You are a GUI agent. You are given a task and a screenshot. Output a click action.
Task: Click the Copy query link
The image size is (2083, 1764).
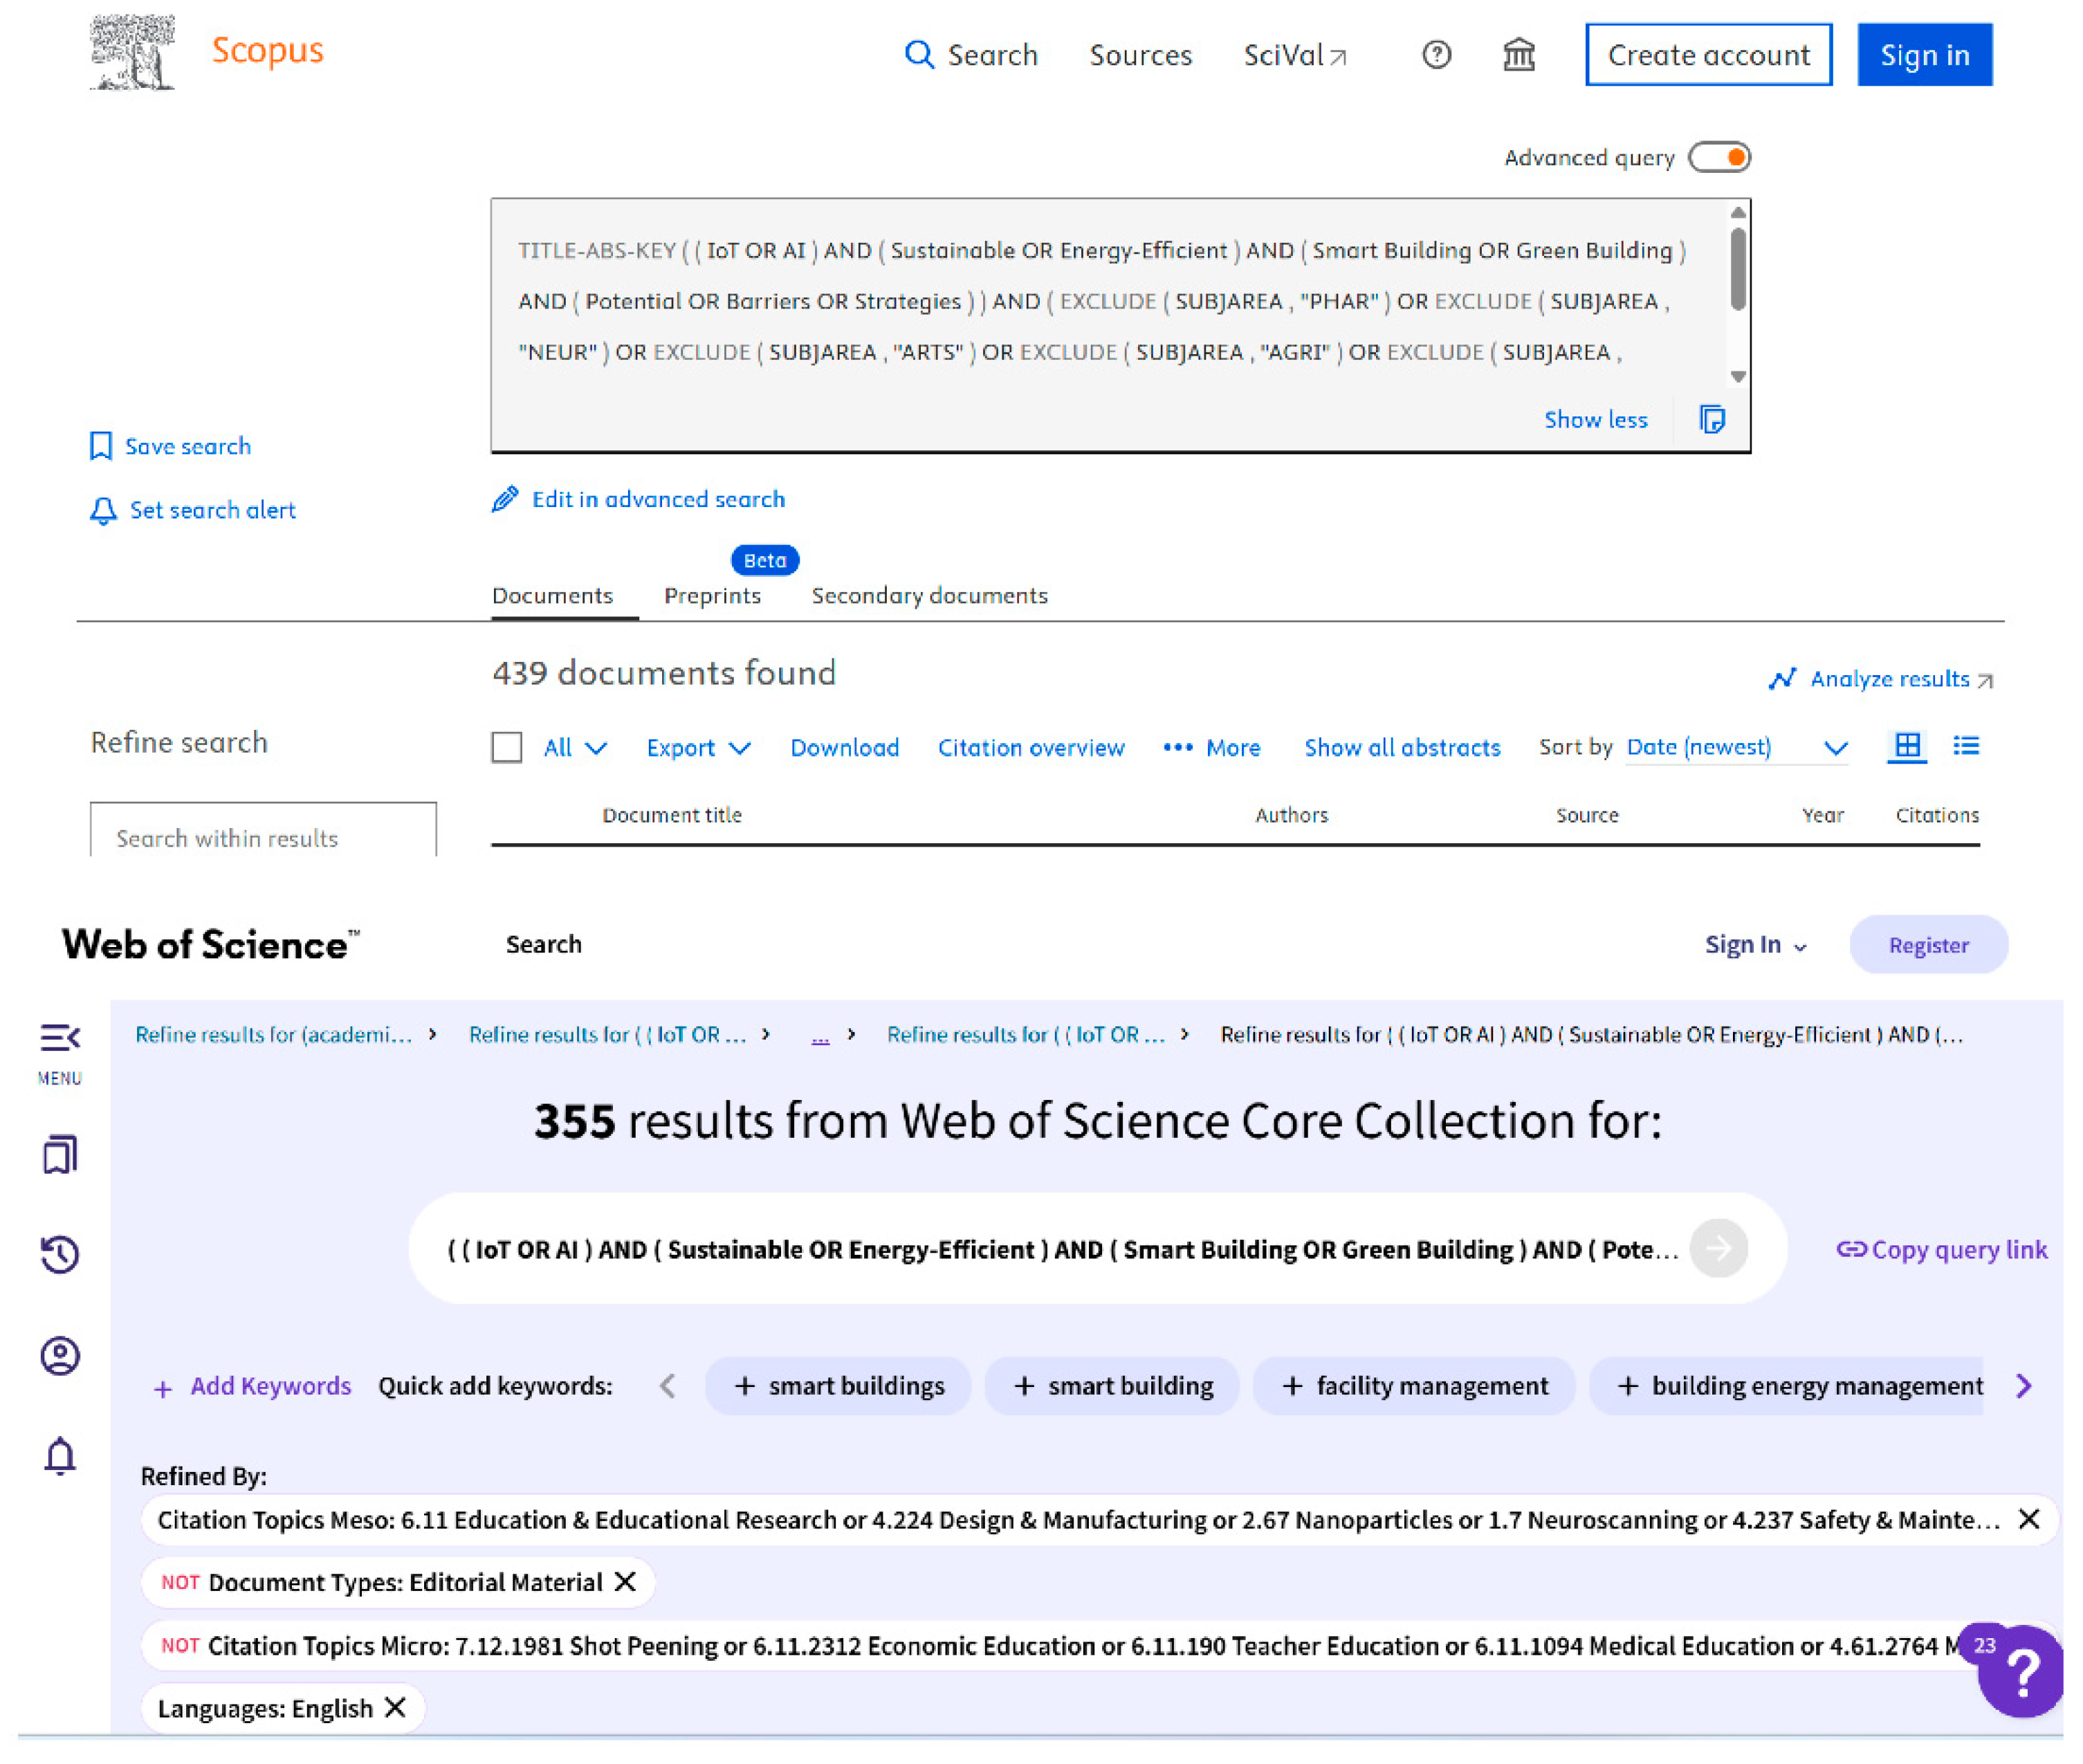point(1941,1249)
